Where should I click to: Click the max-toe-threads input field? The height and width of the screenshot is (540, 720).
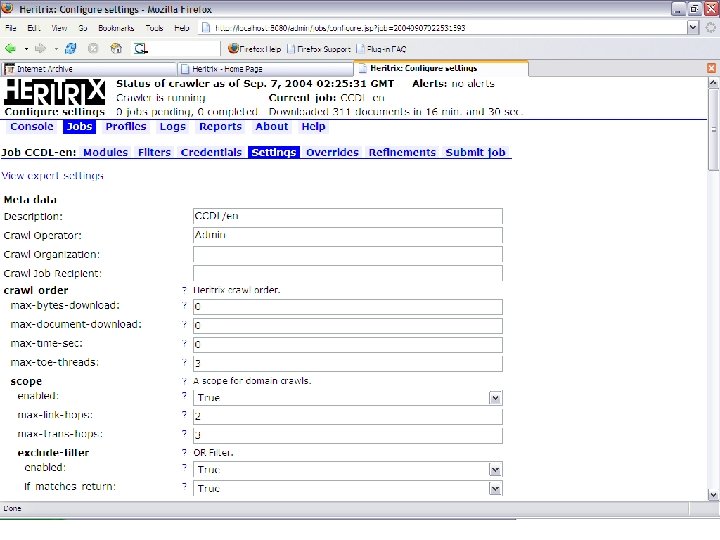point(348,363)
